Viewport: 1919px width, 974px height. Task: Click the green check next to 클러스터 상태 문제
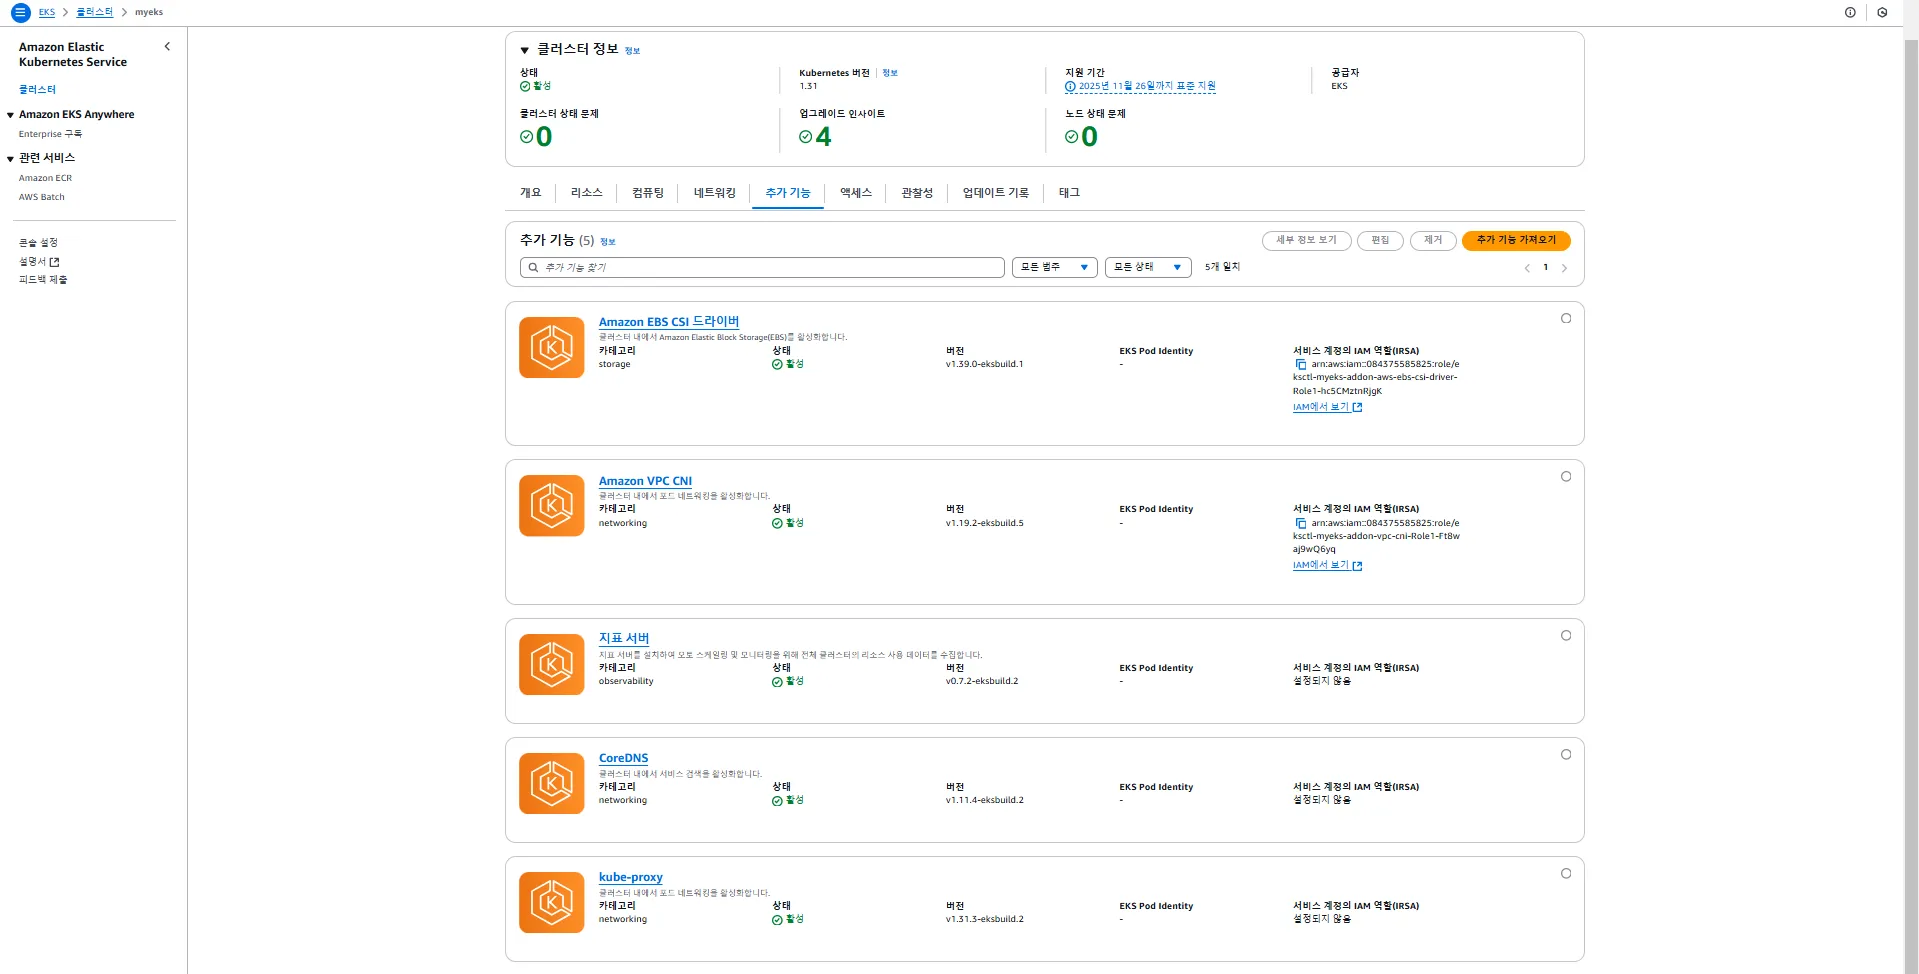[526, 137]
